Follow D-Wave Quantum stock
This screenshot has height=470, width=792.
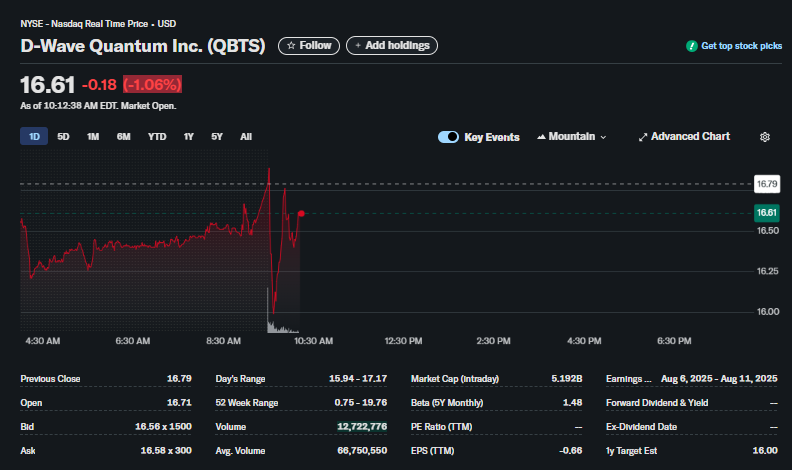[309, 45]
